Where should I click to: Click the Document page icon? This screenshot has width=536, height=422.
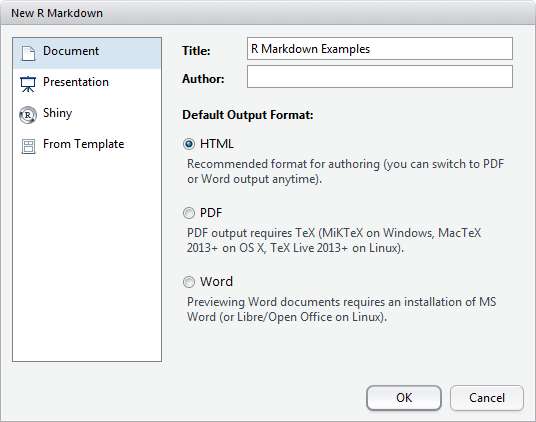click(x=28, y=53)
